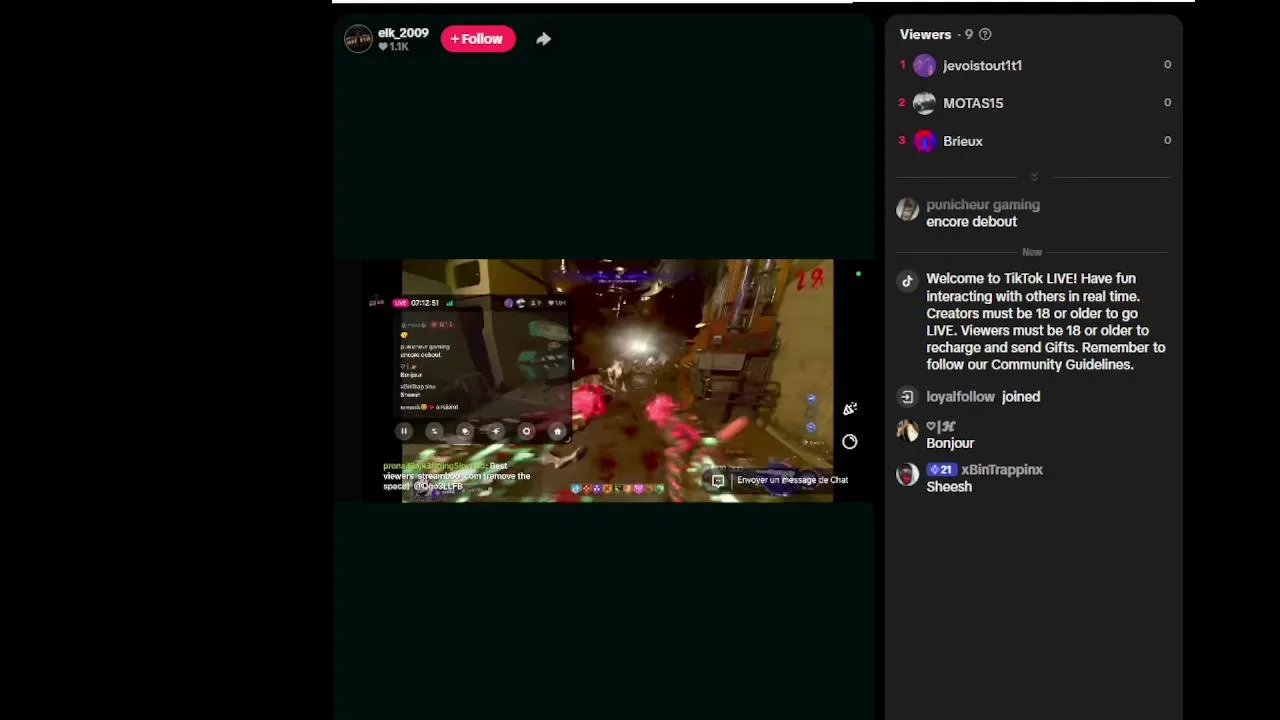Click Brieux's red avatar
The height and width of the screenshot is (720, 1280).
[925, 141]
